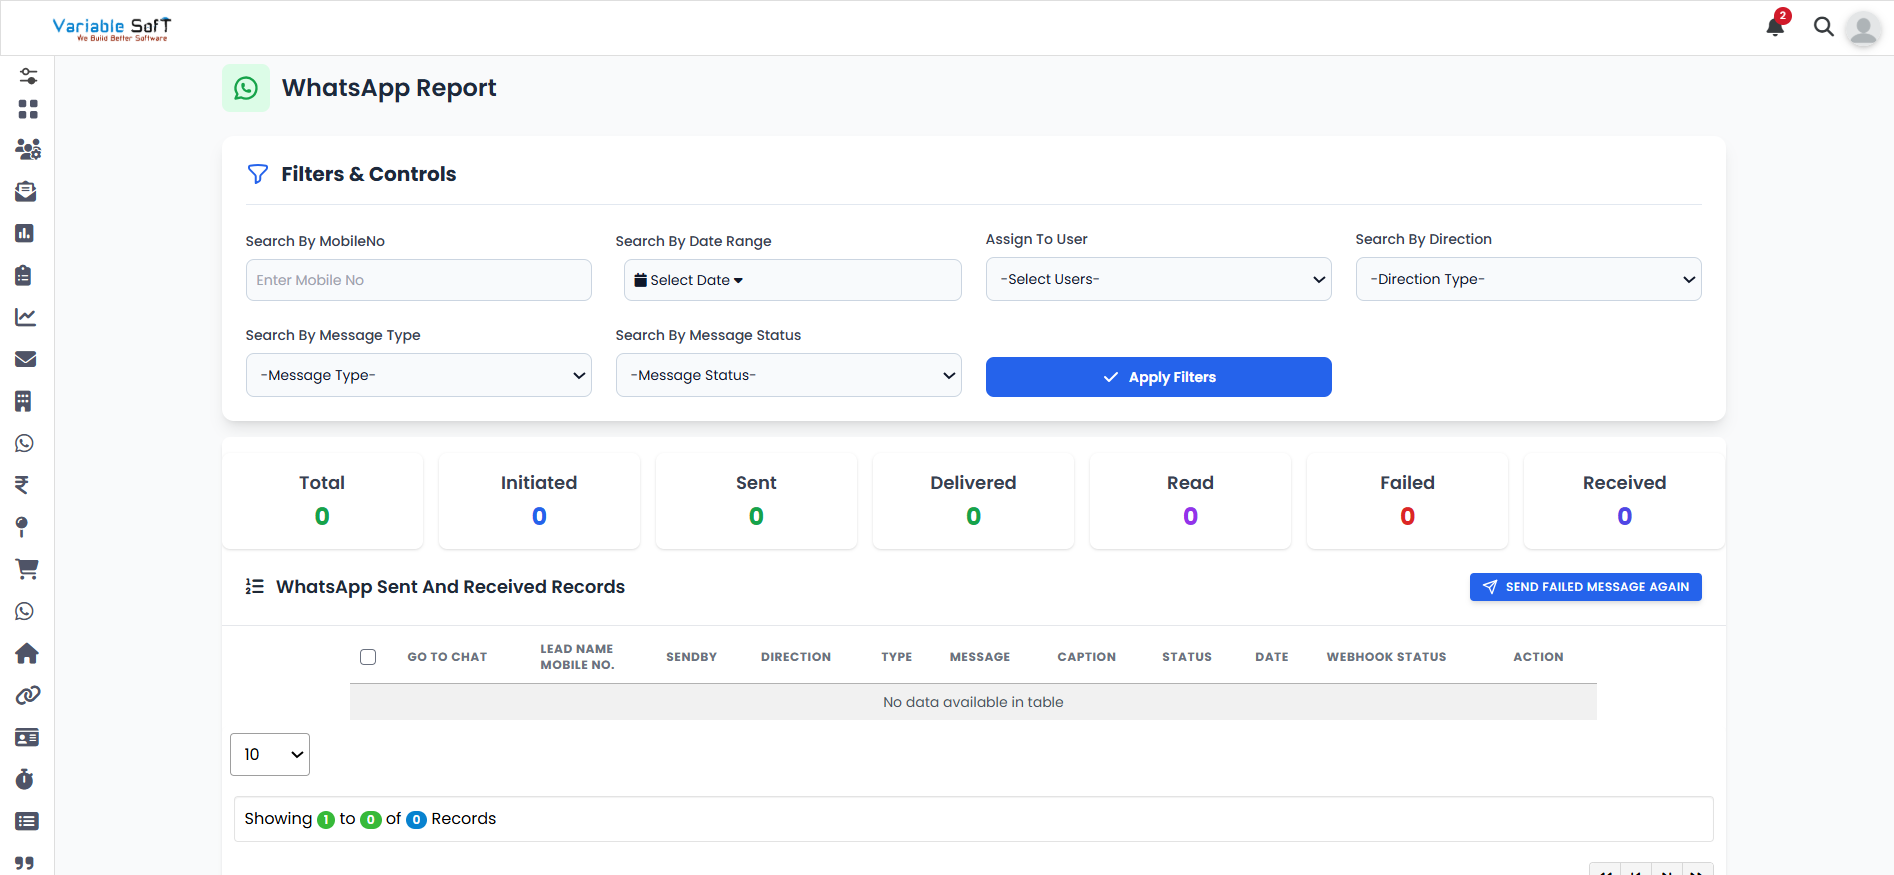Open the link chain sidebar icon
Image resolution: width=1894 pixels, height=875 pixels.
coord(27,695)
